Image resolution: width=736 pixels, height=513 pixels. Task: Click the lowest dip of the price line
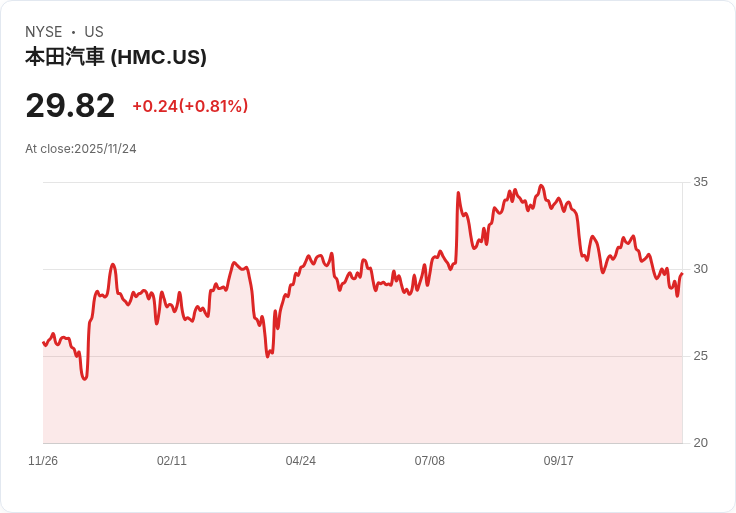(85, 379)
